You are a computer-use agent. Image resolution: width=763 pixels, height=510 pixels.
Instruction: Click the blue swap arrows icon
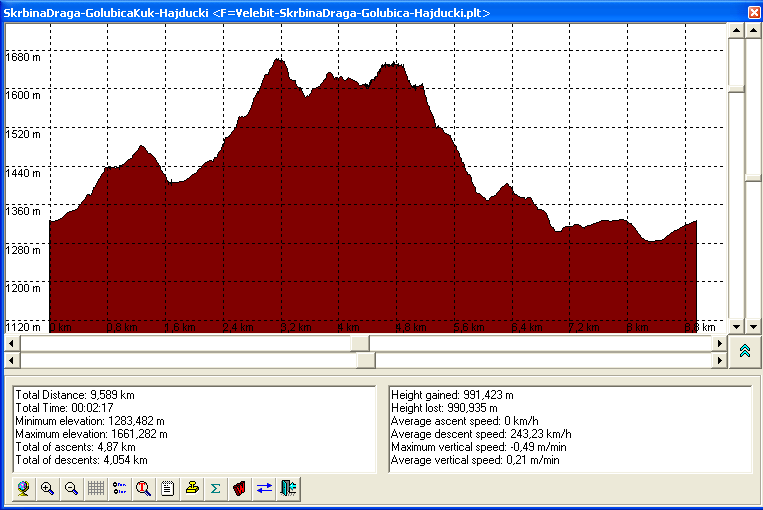[264, 489]
